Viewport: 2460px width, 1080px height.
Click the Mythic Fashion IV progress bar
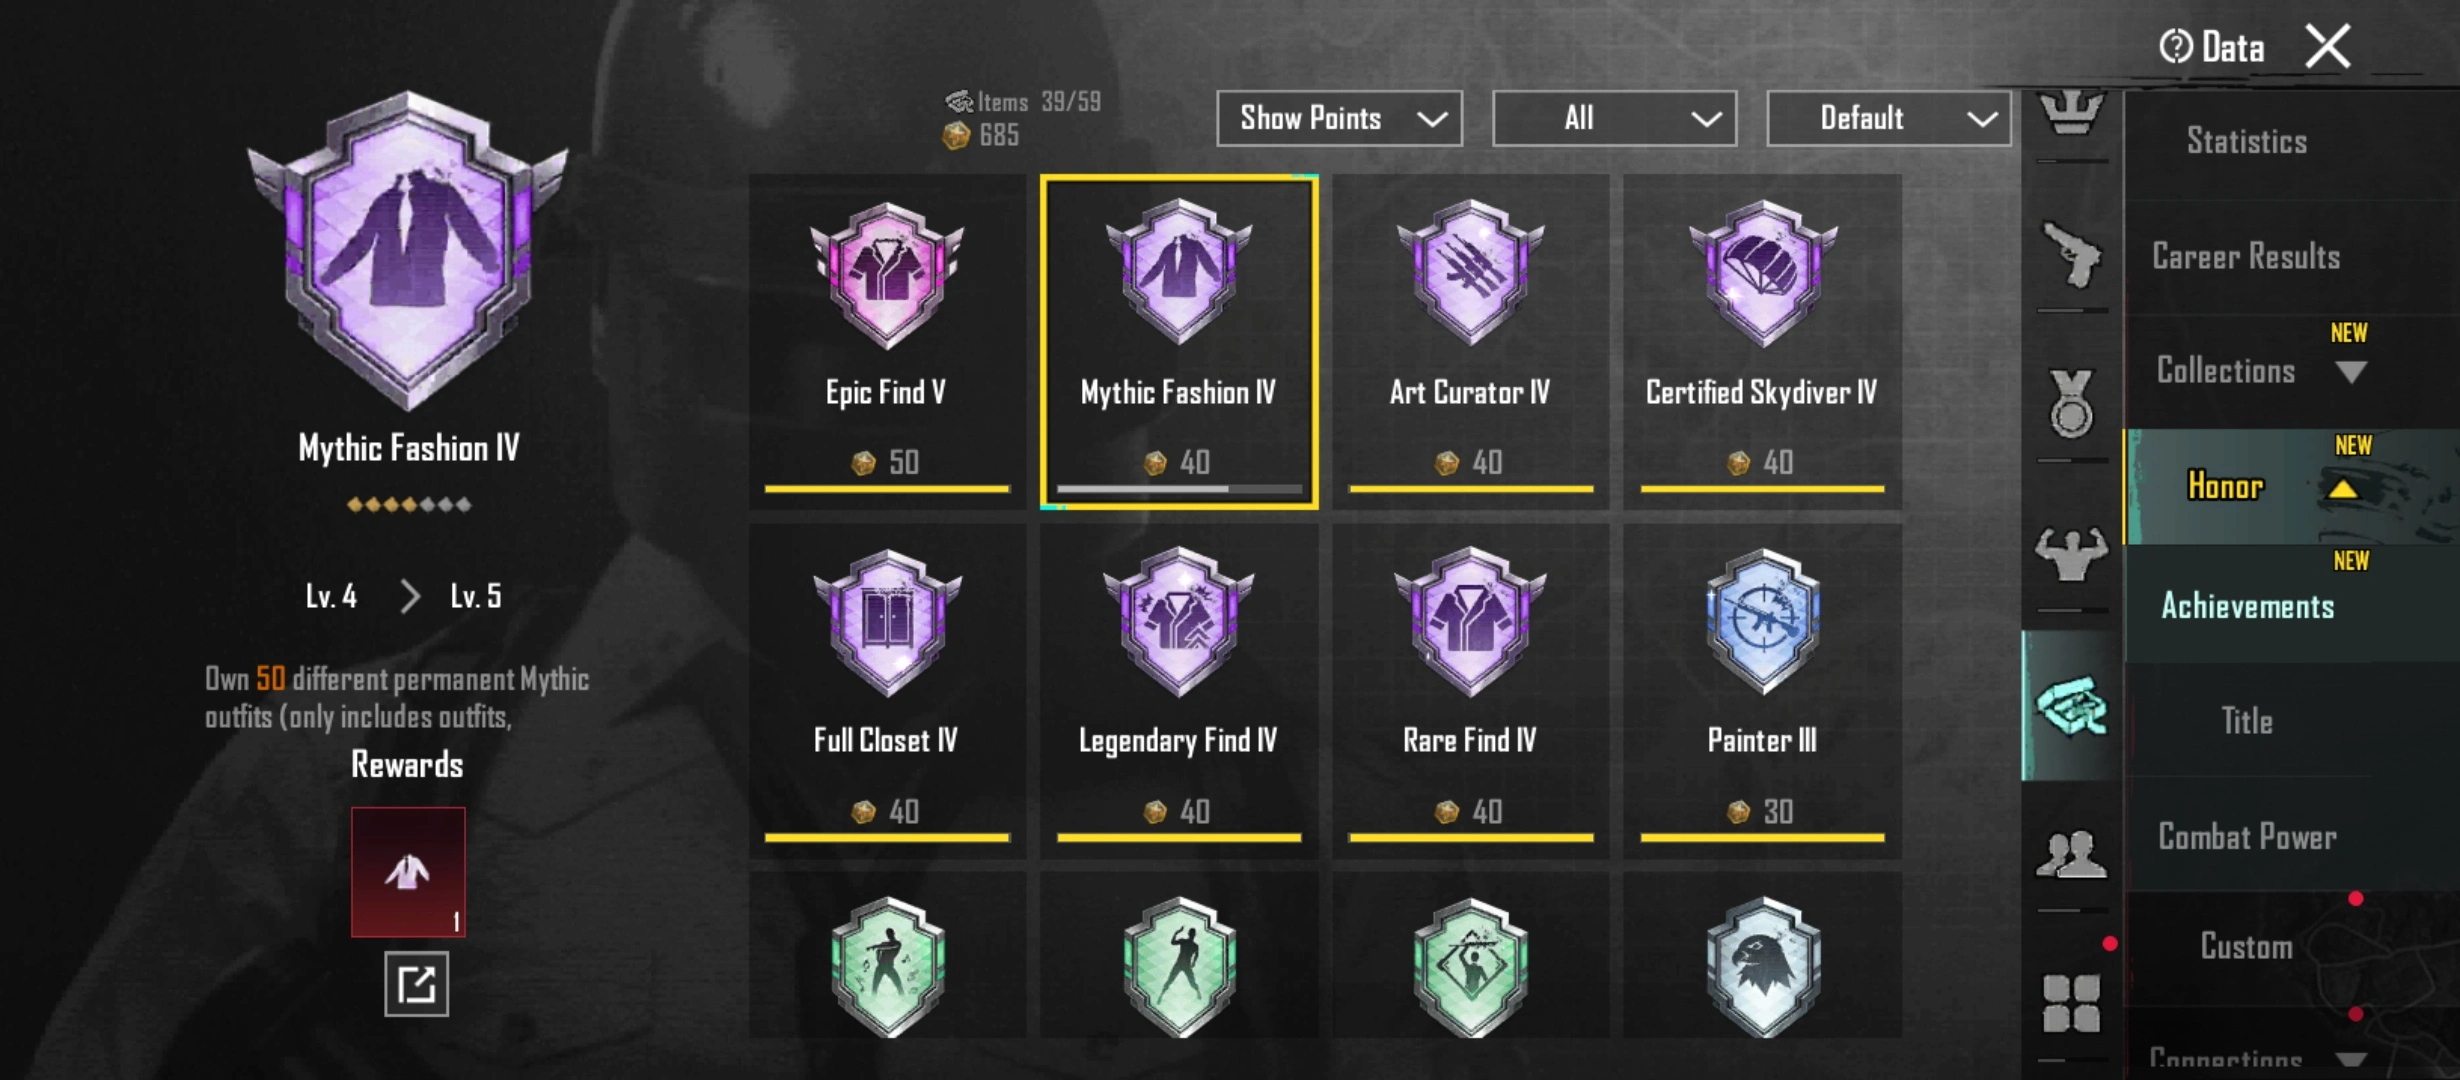click(x=1179, y=489)
